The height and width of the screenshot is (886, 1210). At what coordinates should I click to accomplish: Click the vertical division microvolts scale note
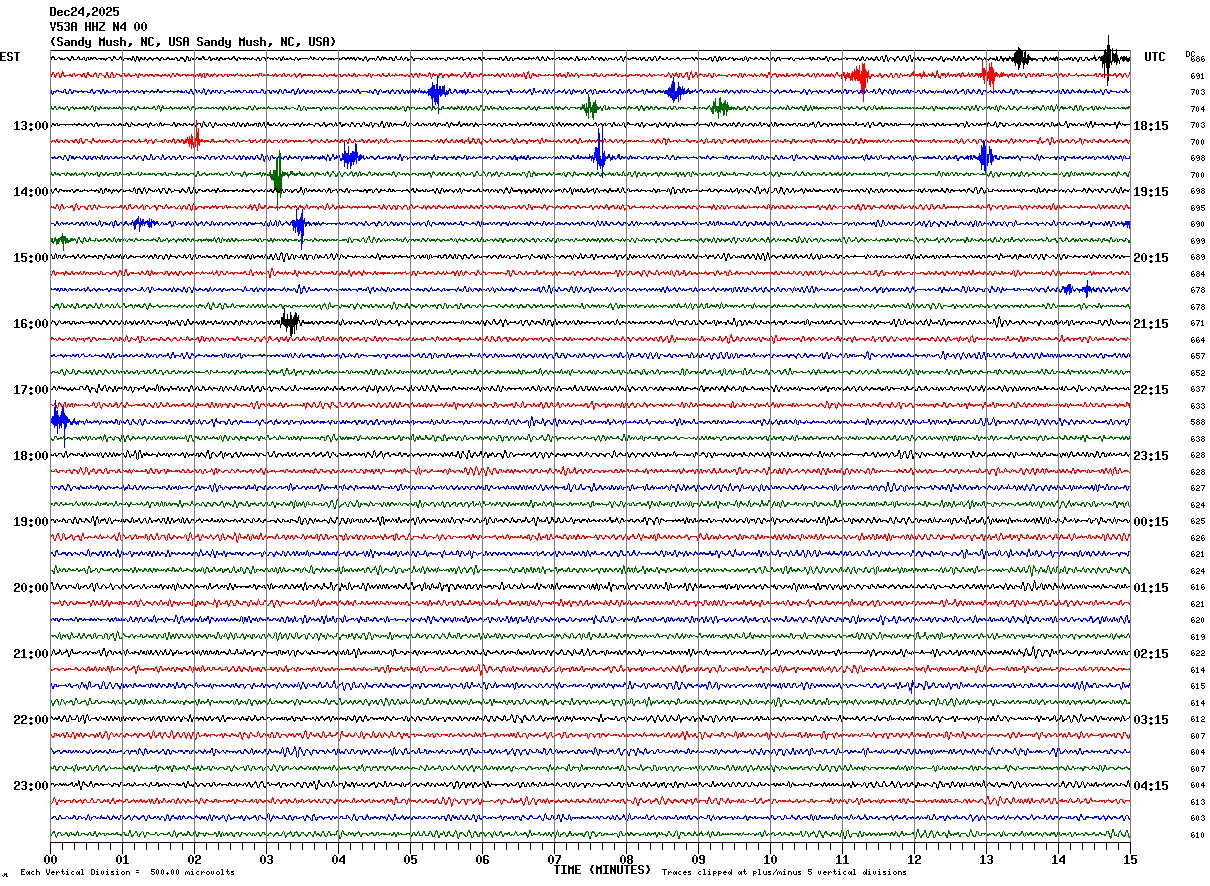coord(127,873)
